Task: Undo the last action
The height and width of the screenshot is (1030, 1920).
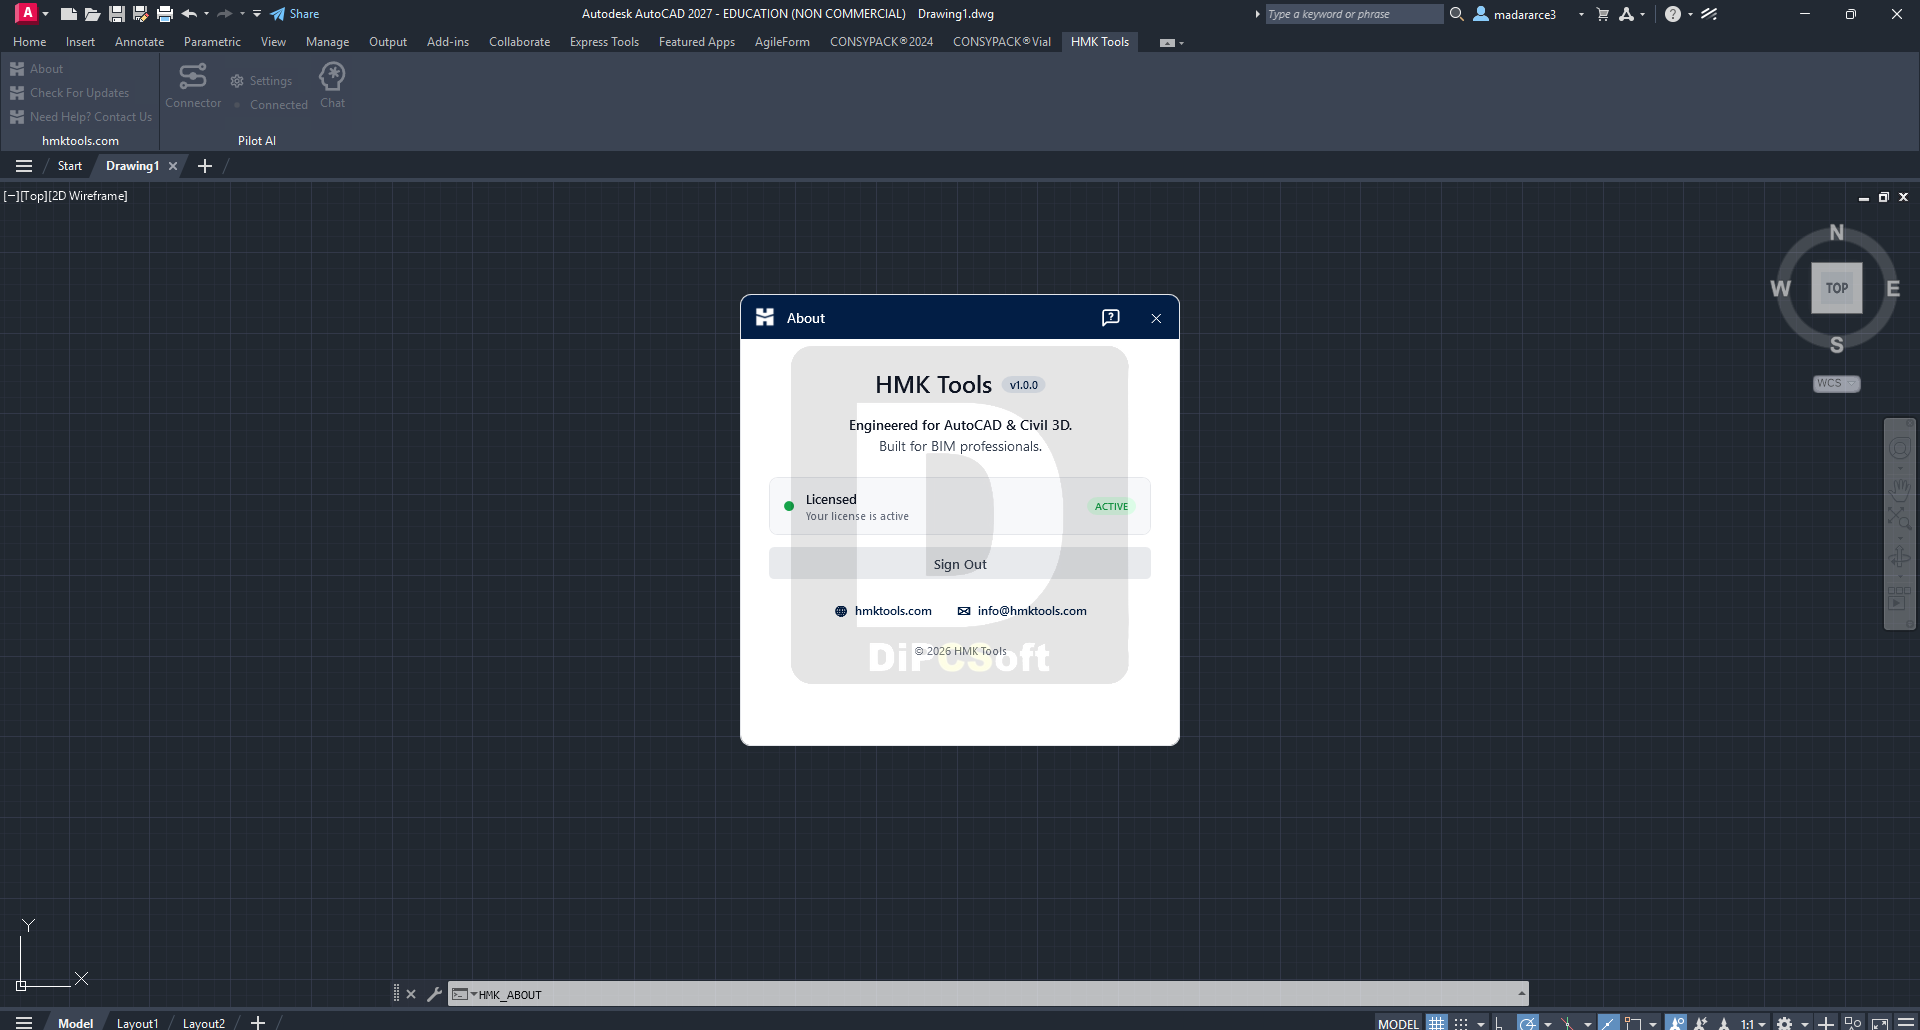Action: (189, 14)
